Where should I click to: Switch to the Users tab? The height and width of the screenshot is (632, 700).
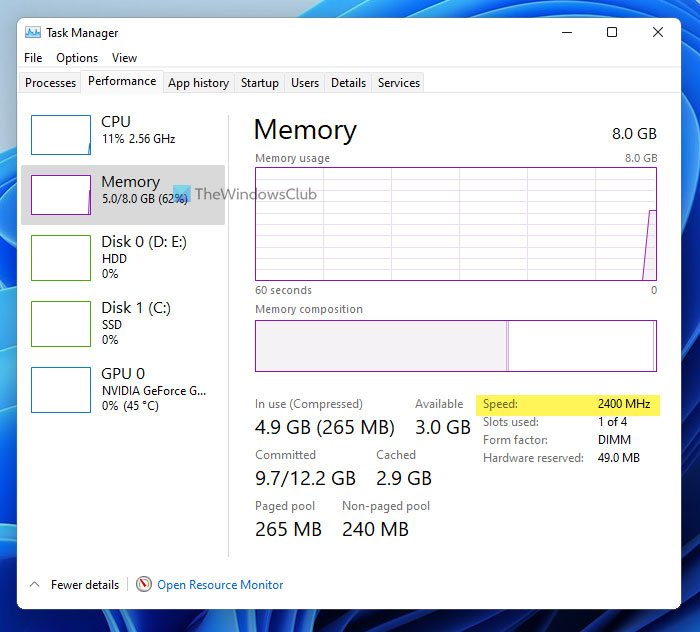[x=305, y=83]
